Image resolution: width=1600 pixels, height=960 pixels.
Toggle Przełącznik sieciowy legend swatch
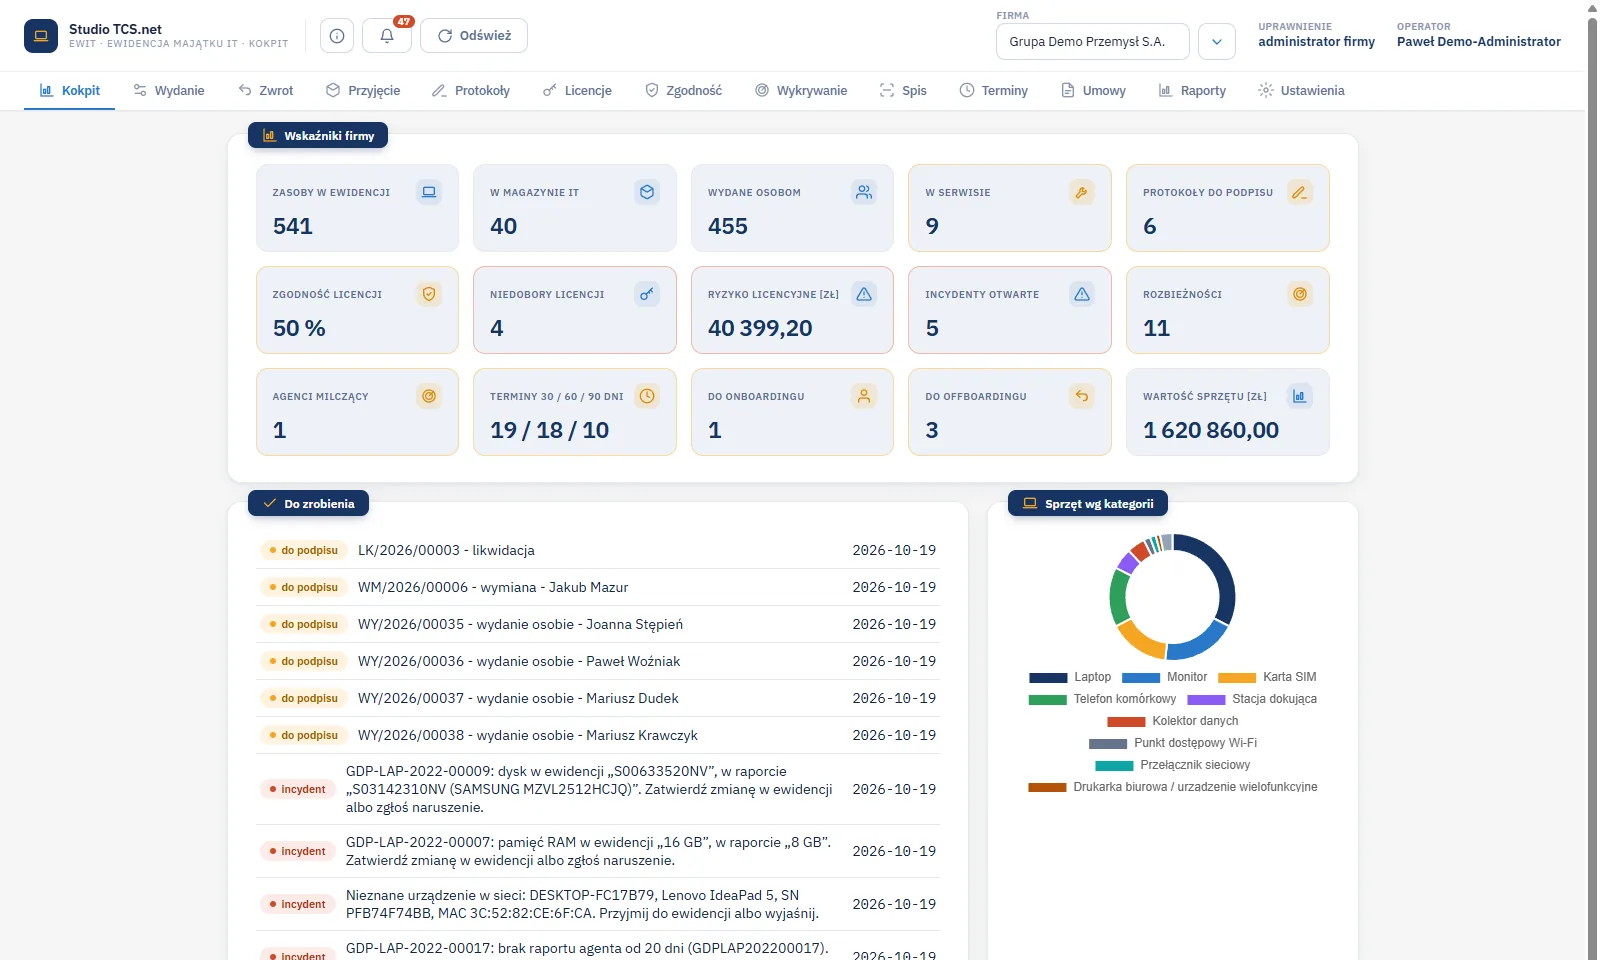tap(1114, 766)
